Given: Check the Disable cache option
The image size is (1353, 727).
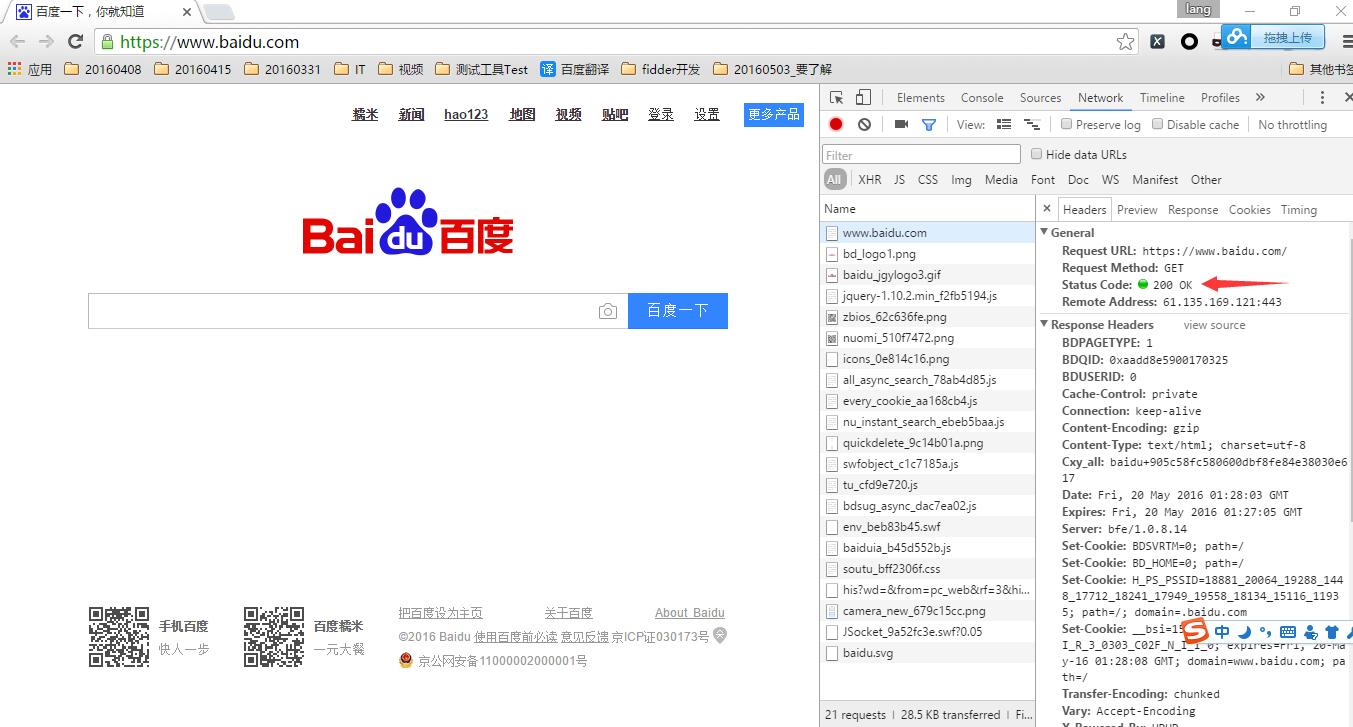Looking at the screenshot, I should [x=1158, y=125].
